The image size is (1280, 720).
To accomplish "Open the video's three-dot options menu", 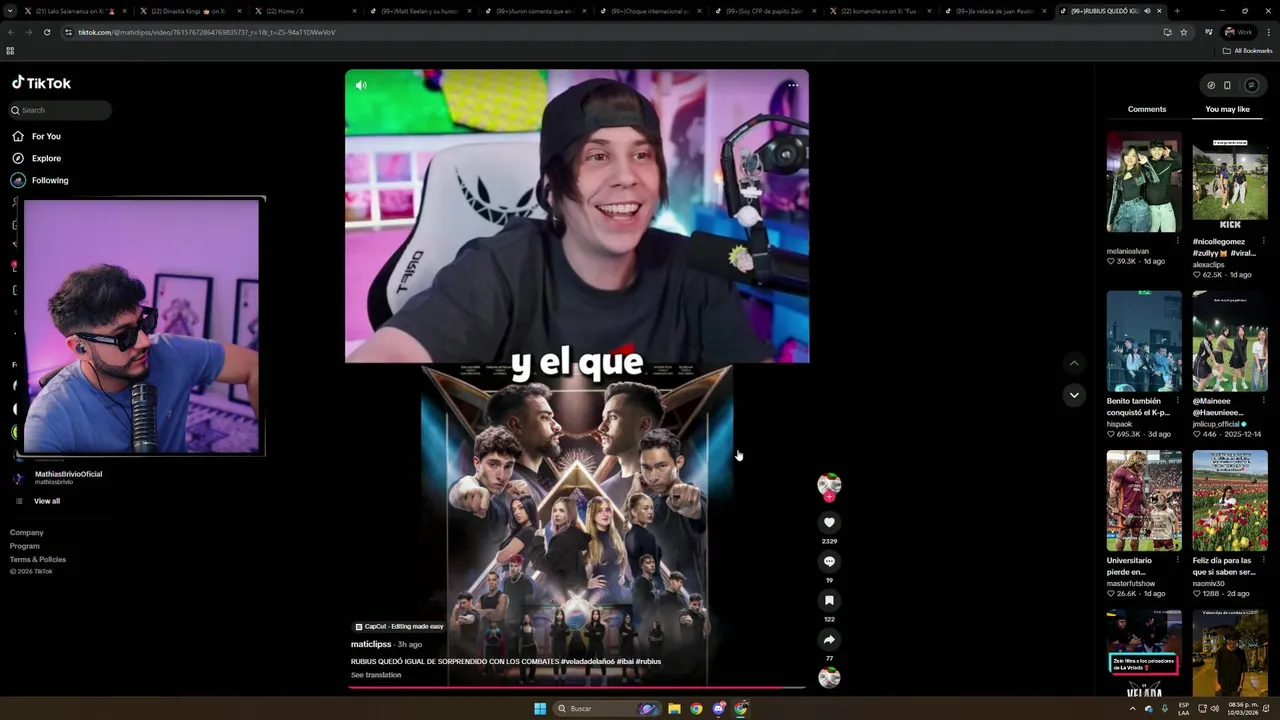I will tap(793, 85).
